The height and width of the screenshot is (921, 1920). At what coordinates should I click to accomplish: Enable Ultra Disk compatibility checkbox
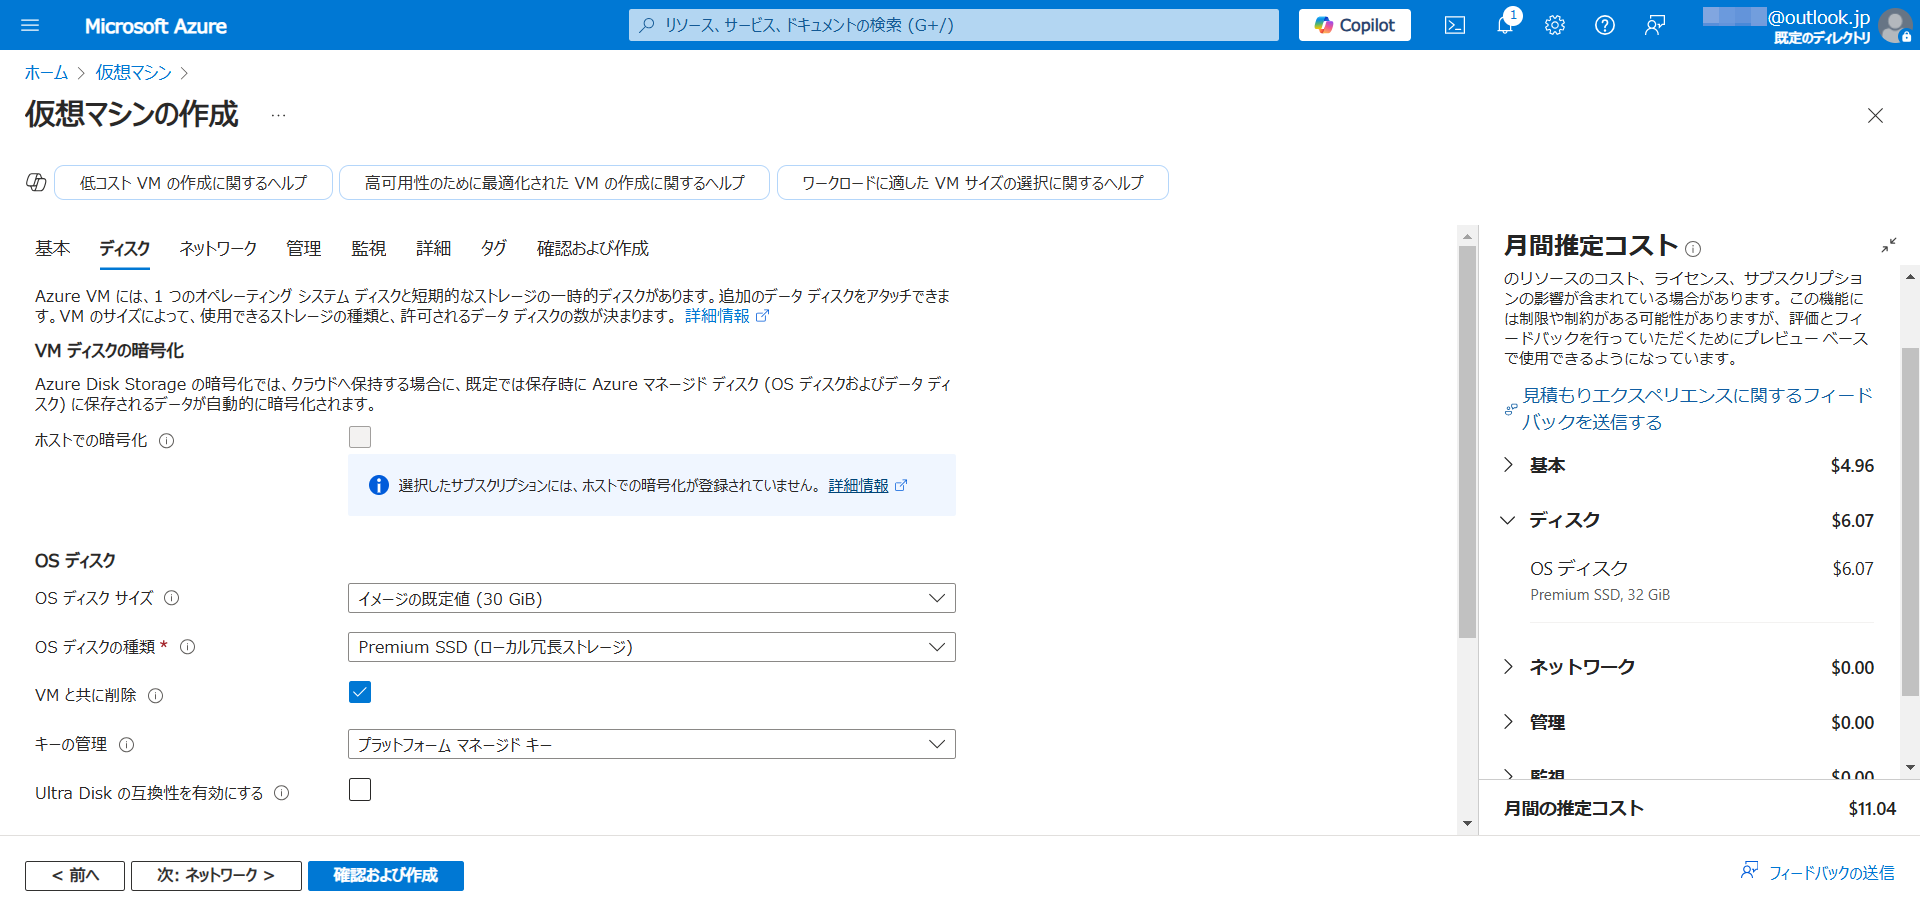(360, 790)
